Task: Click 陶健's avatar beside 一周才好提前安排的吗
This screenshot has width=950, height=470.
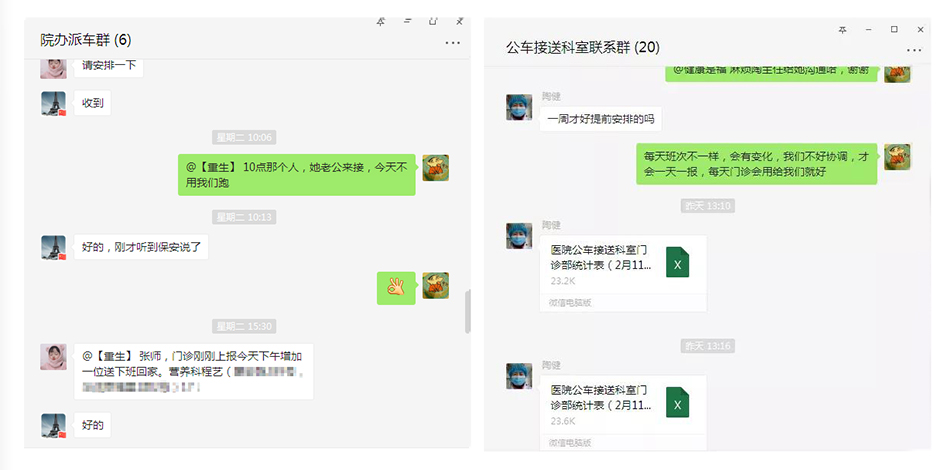Action: [x=519, y=107]
